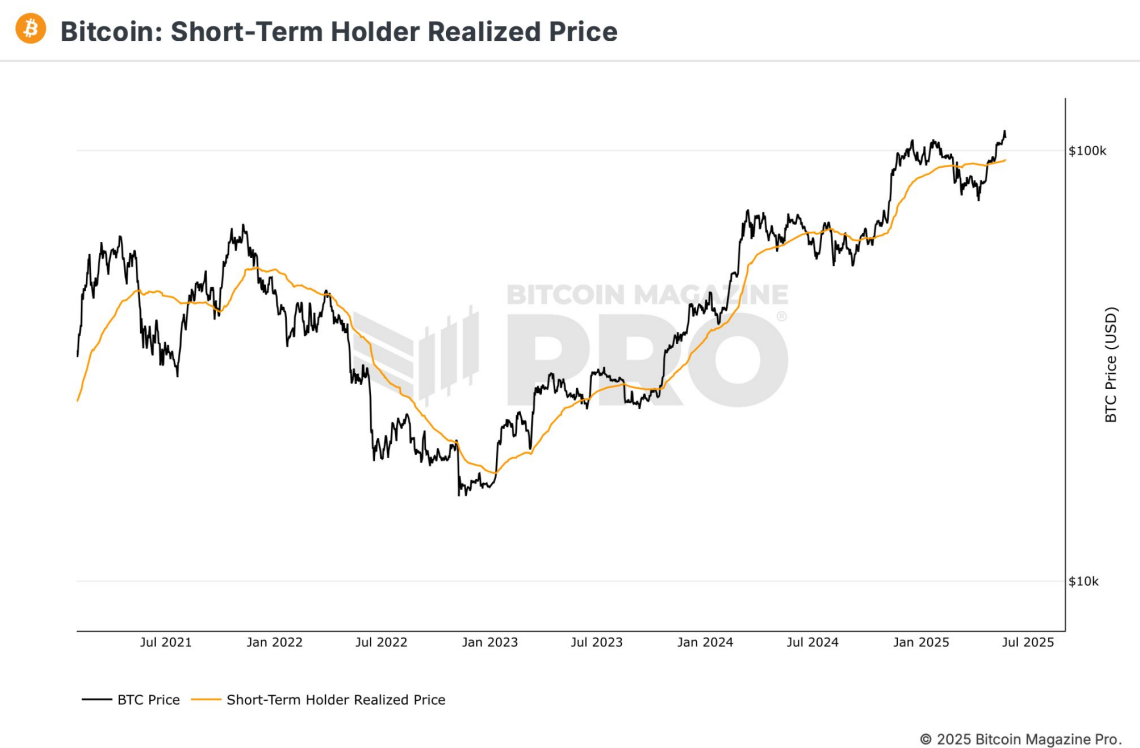
Task: Select the Jan 2024 x-axis label
Action: coord(705,642)
